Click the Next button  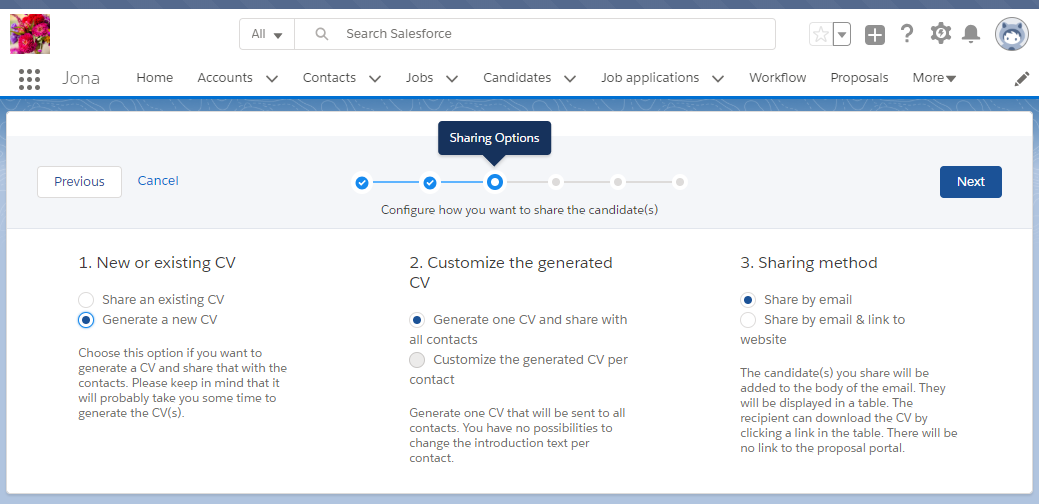(971, 181)
